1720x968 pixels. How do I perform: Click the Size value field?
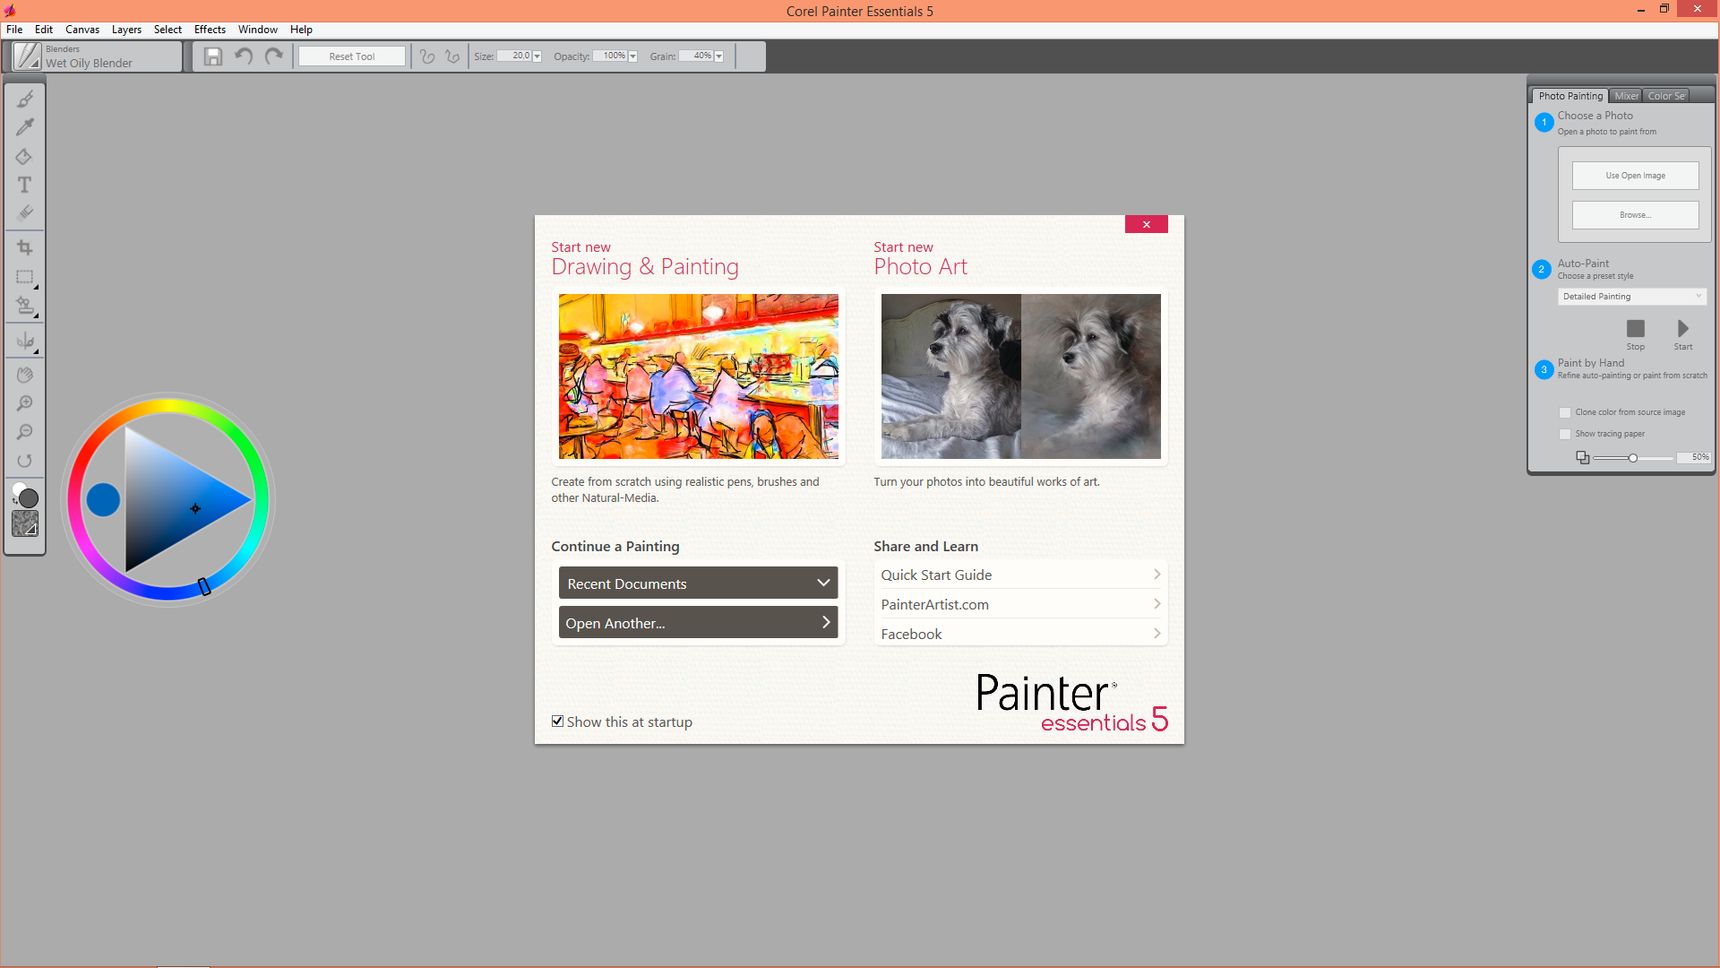[x=514, y=56]
